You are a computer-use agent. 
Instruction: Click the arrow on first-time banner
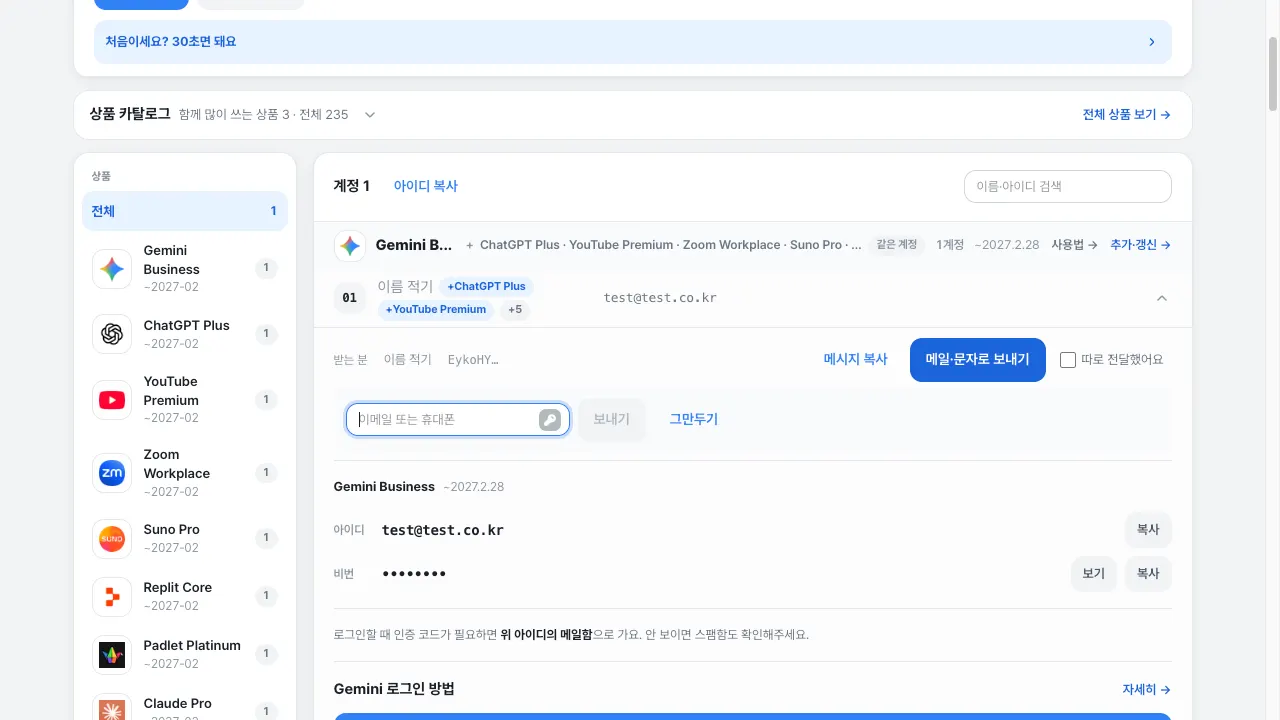click(1152, 42)
